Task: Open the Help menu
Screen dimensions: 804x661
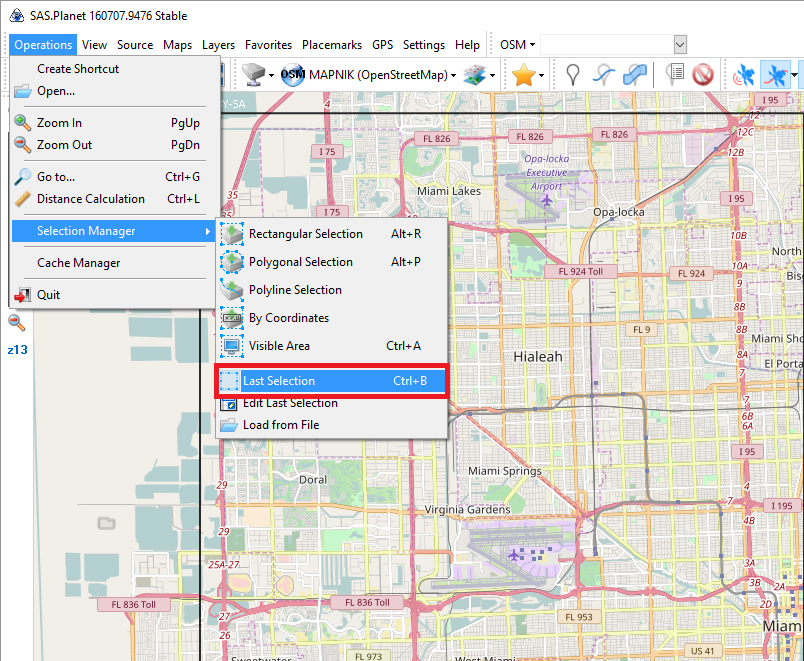Action: coord(467,45)
